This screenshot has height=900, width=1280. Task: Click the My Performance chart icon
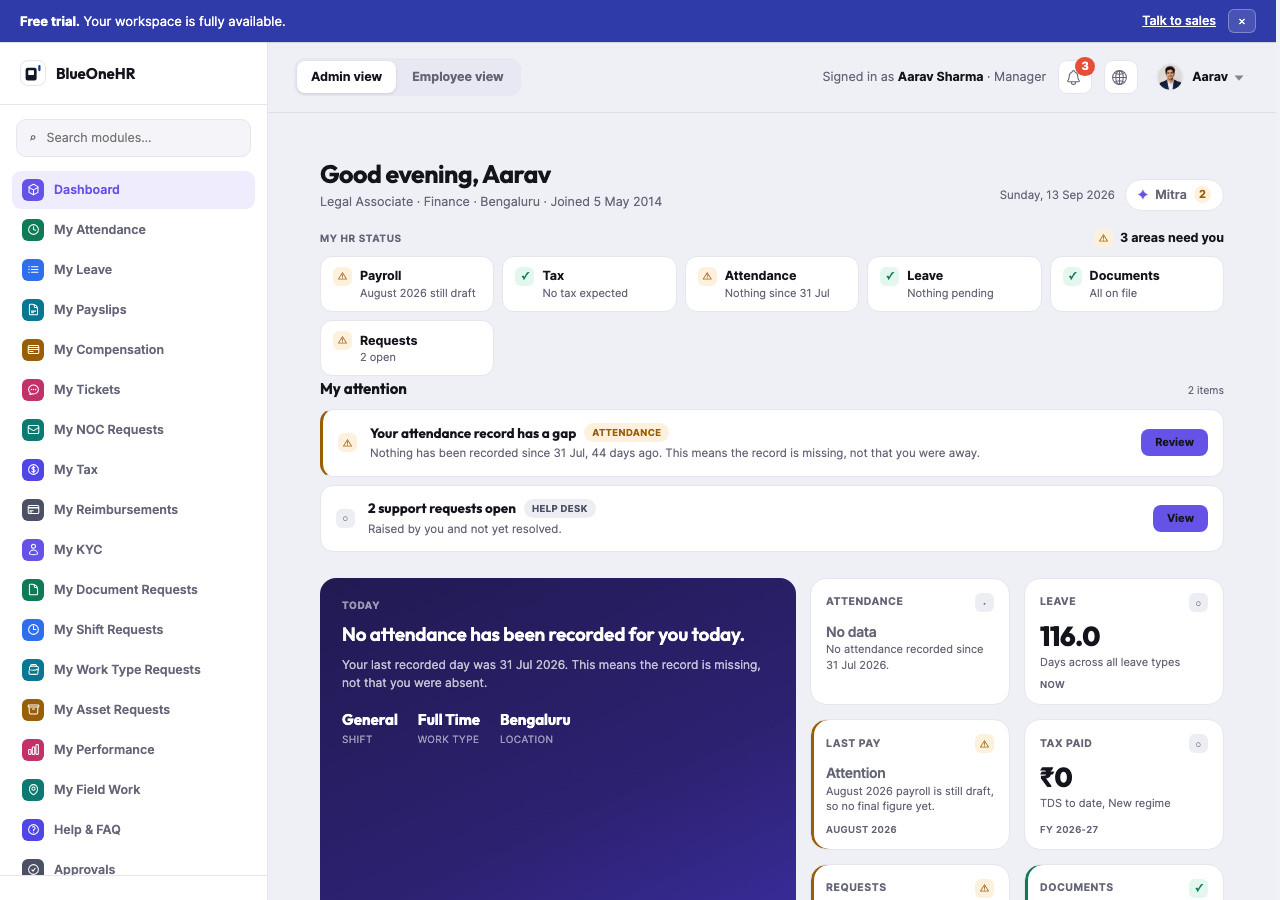(33, 749)
